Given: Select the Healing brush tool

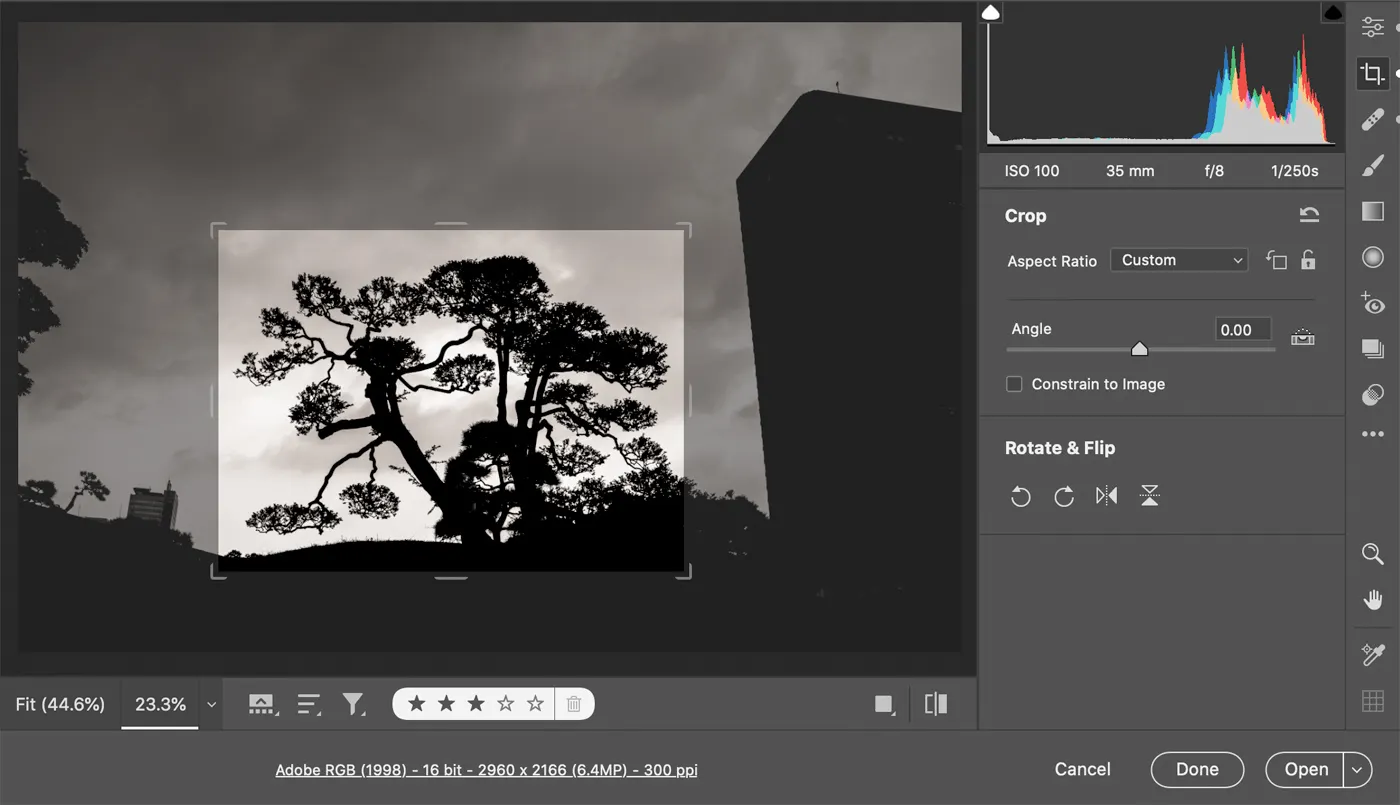Looking at the screenshot, I should point(1372,120).
